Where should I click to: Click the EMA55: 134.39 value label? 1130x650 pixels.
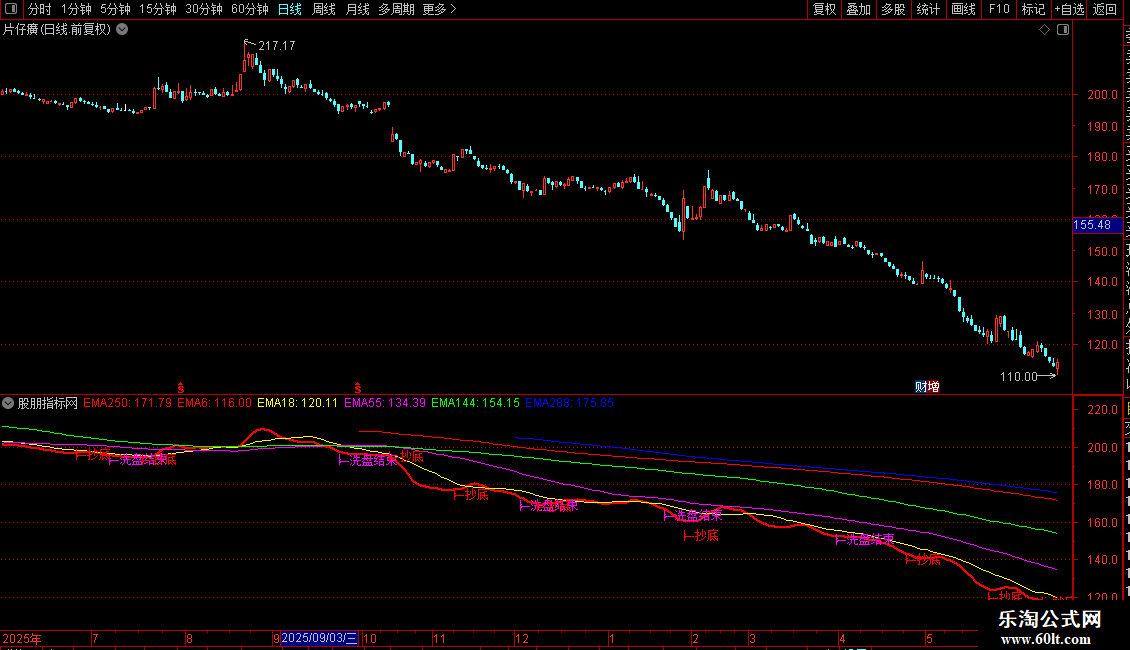click(385, 403)
